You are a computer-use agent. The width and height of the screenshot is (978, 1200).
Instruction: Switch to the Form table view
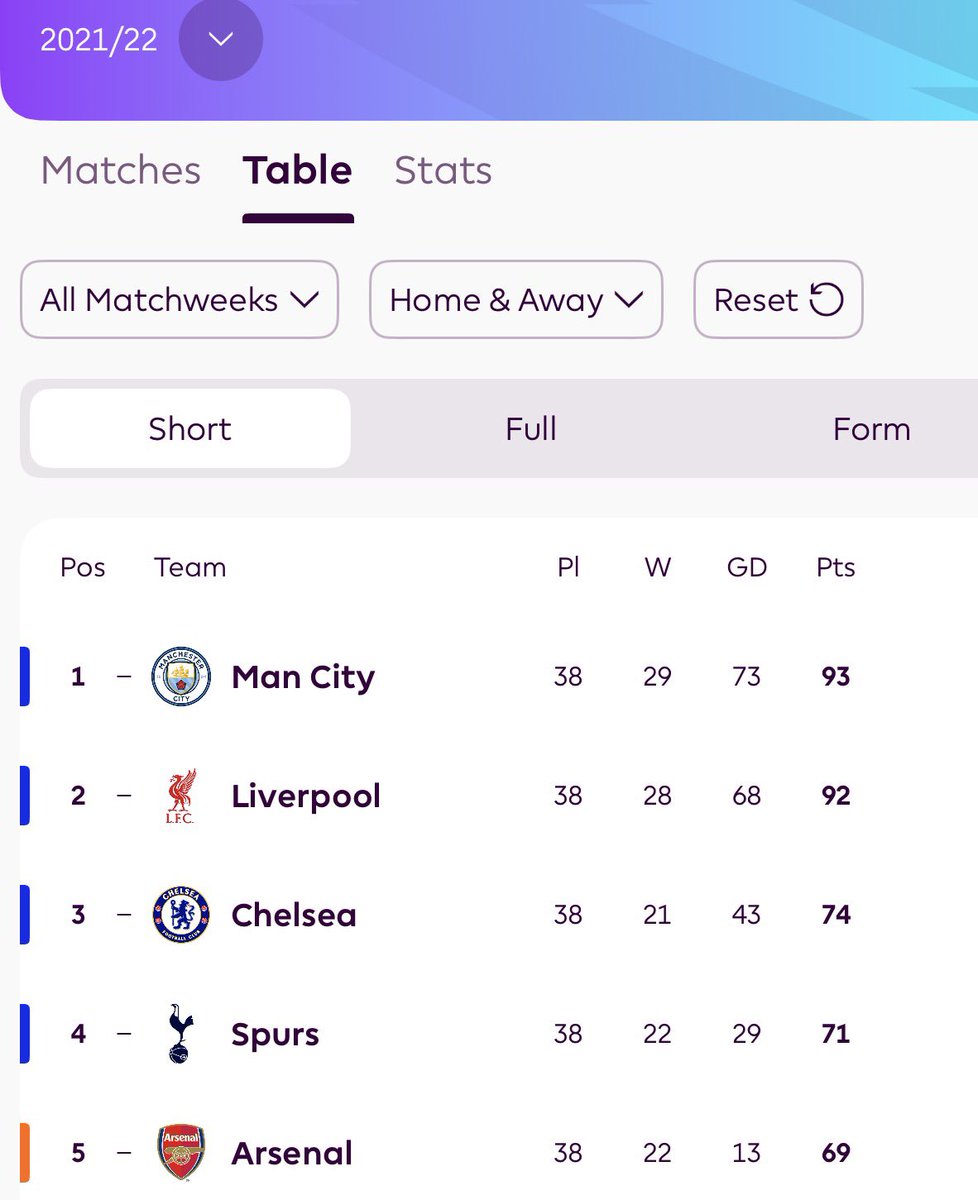[871, 429]
